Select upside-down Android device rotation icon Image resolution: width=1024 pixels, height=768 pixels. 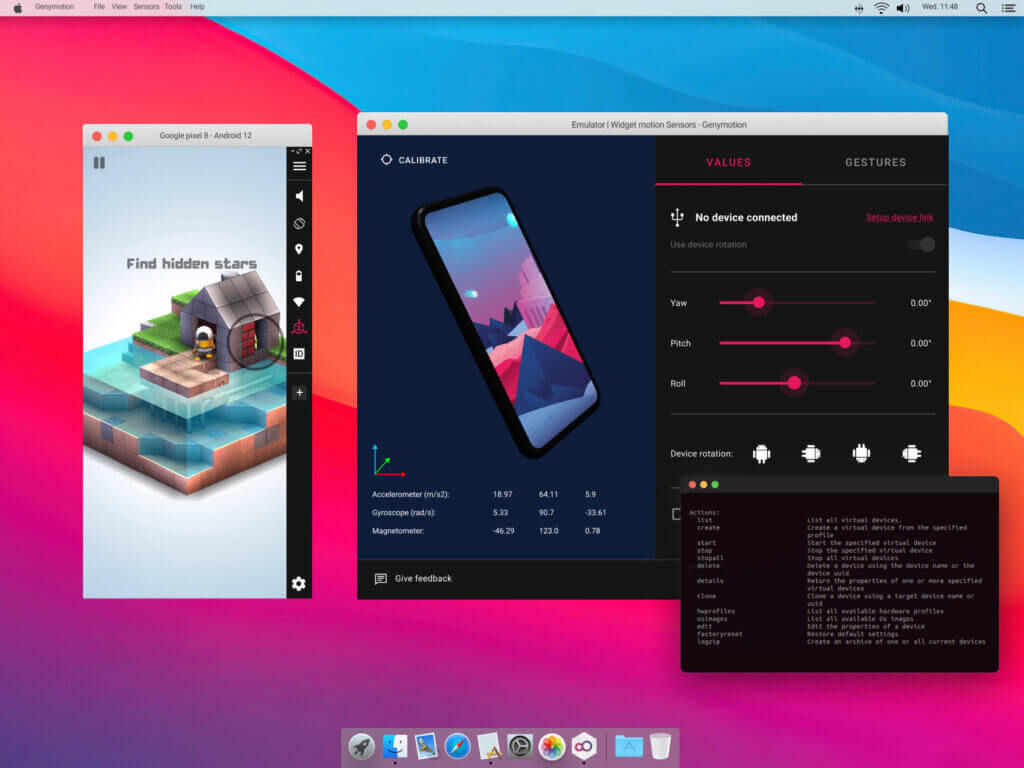(861, 453)
